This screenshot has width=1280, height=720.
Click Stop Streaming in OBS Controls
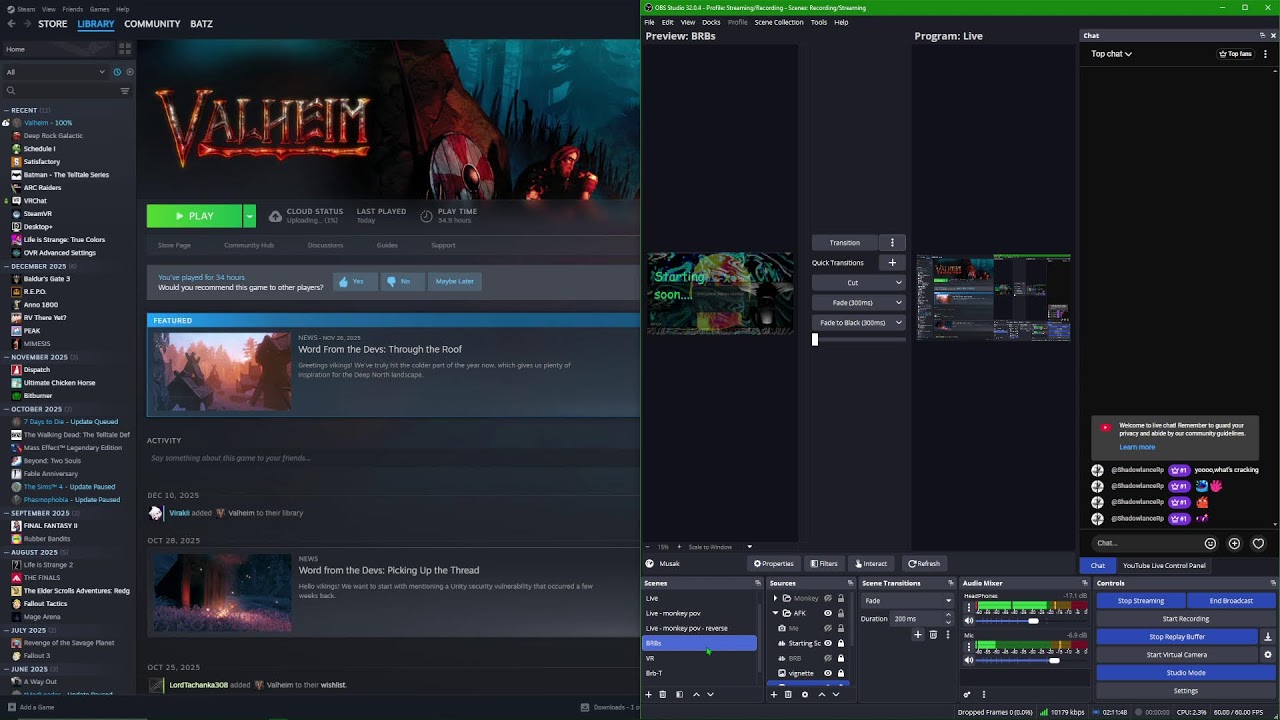(x=1141, y=601)
